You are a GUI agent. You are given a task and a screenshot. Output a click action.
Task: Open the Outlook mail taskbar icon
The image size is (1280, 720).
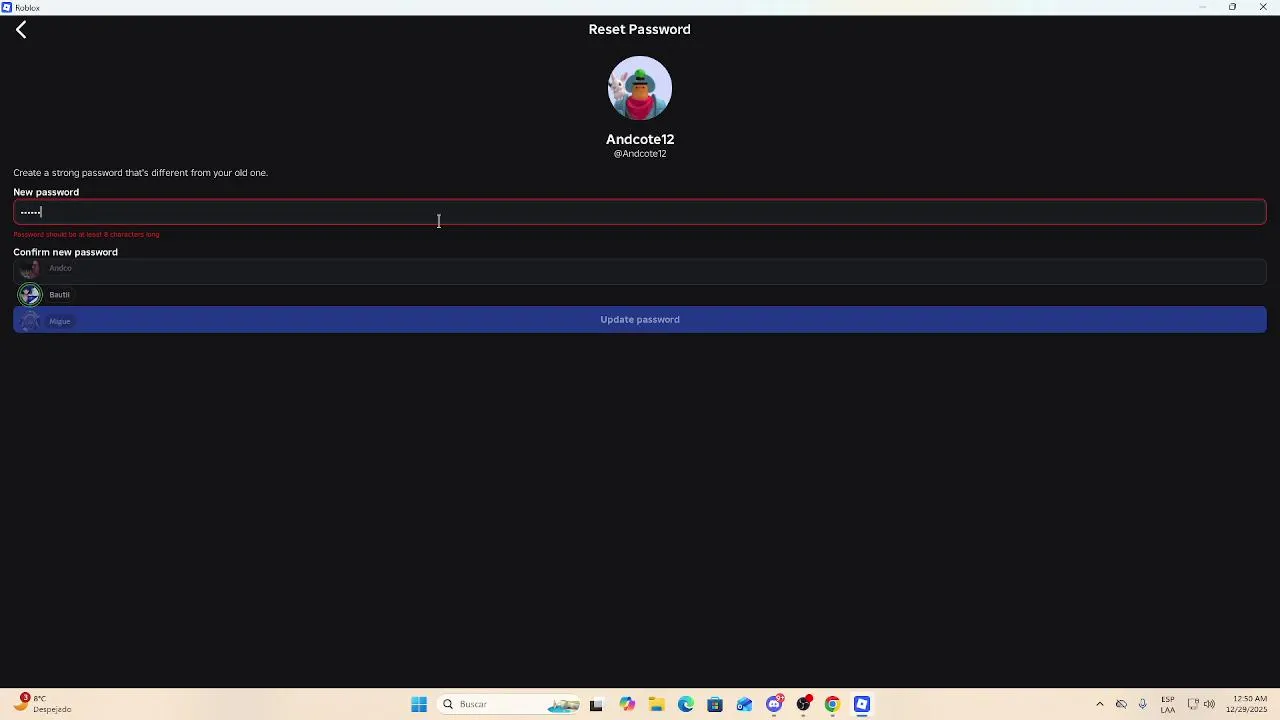click(744, 705)
